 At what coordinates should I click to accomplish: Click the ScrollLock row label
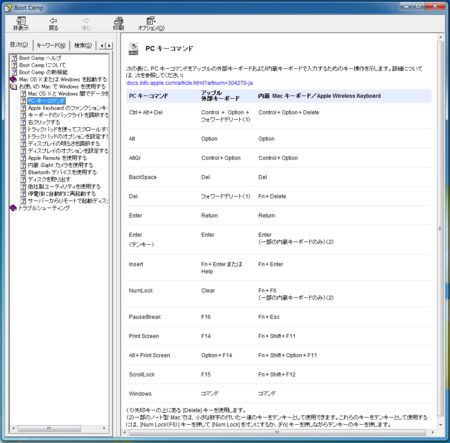tap(142, 375)
